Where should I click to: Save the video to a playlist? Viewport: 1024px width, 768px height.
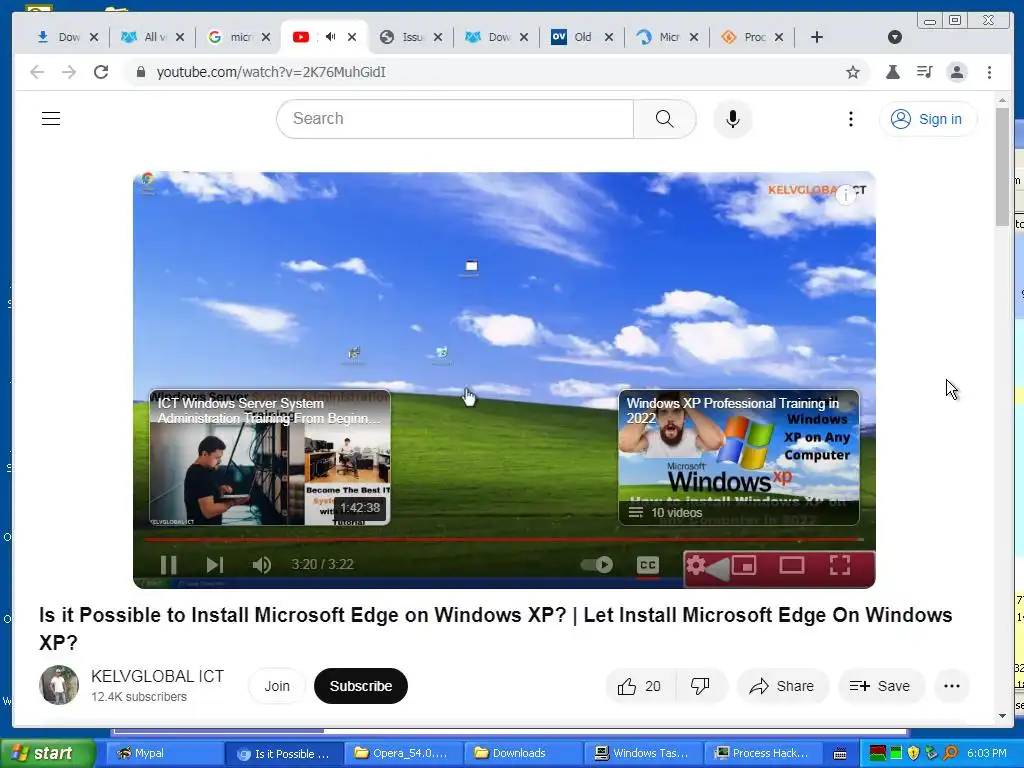point(880,686)
